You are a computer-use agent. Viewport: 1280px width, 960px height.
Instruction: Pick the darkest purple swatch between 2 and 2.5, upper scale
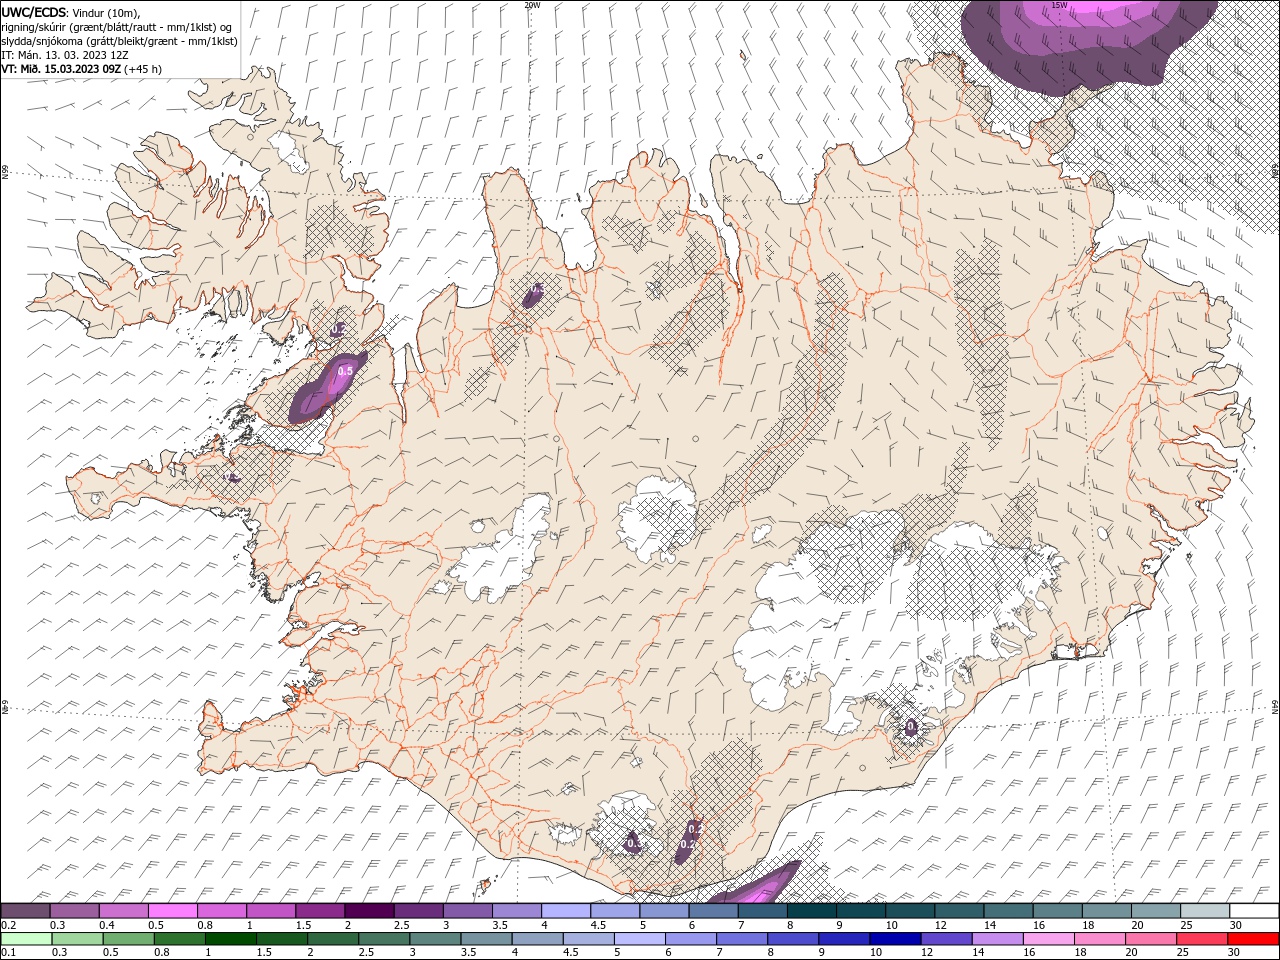[x=369, y=910]
